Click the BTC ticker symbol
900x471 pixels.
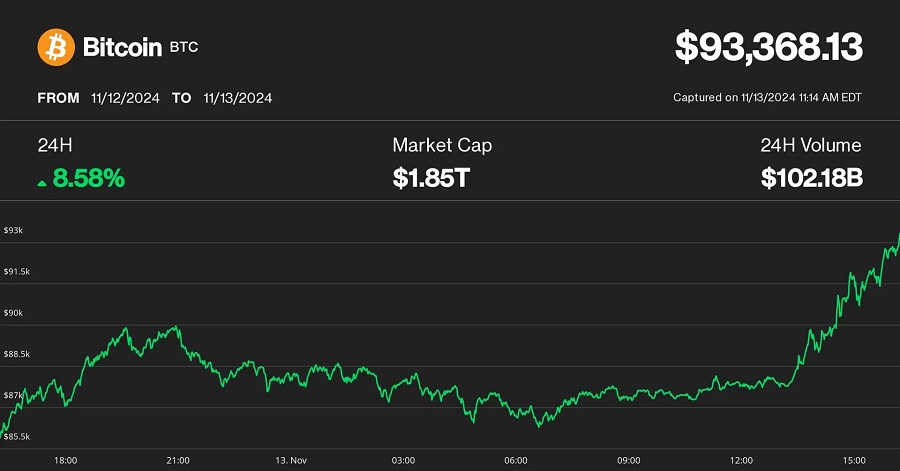184,47
